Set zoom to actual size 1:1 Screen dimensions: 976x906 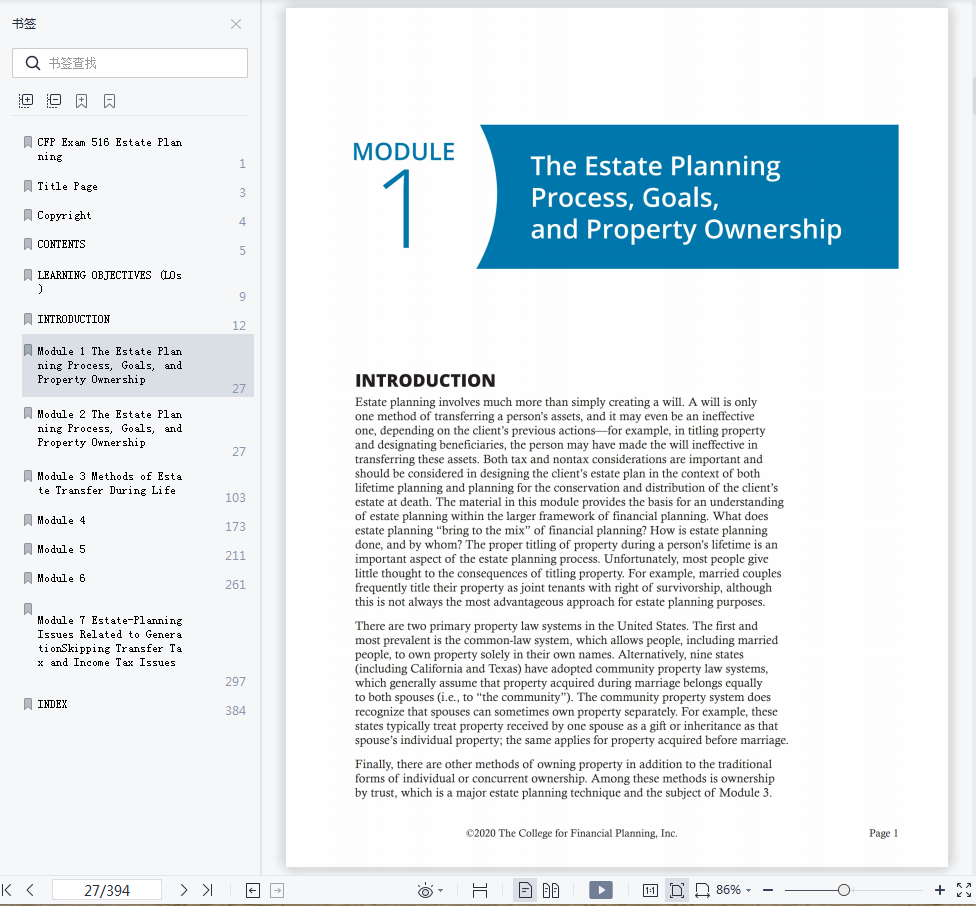pos(650,890)
